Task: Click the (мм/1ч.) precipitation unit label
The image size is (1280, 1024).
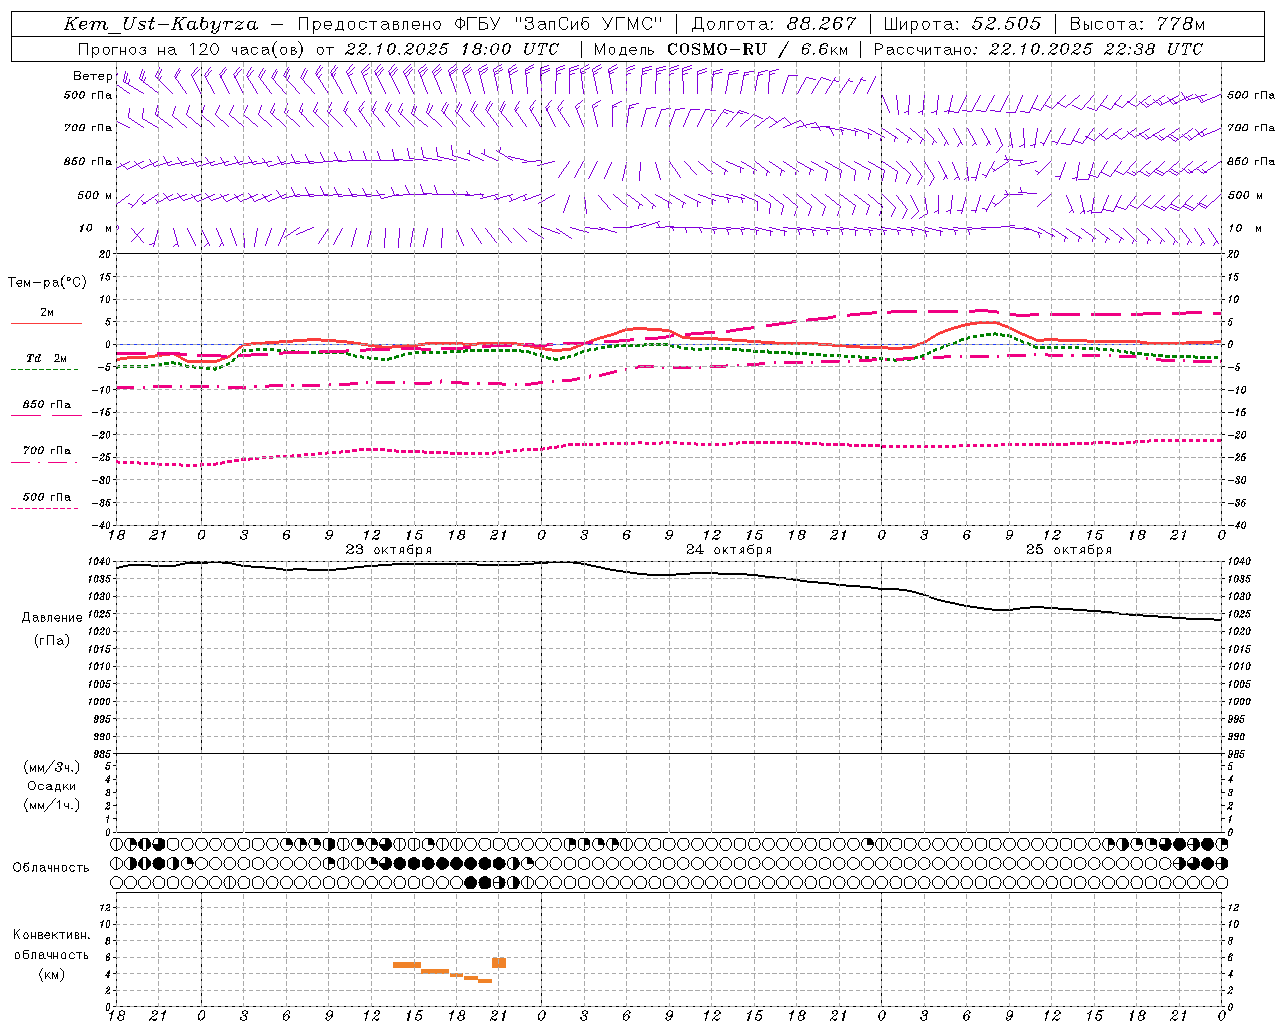Action: coord(52,805)
